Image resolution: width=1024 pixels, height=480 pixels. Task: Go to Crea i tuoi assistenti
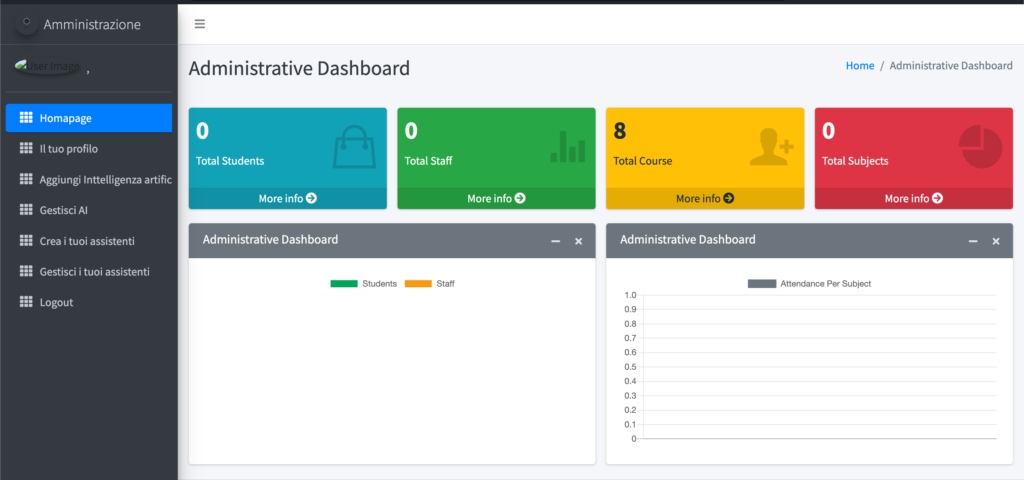pyautogui.click(x=89, y=241)
